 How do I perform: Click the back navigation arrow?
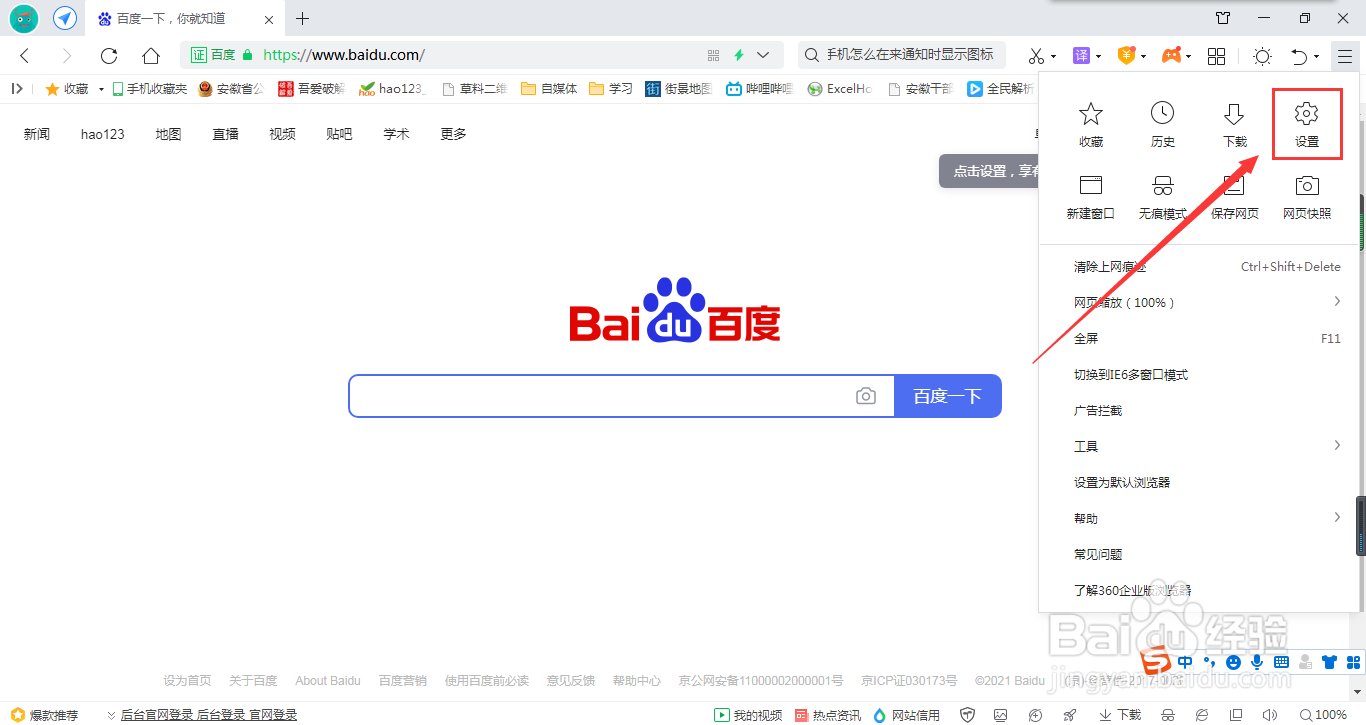[x=25, y=56]
